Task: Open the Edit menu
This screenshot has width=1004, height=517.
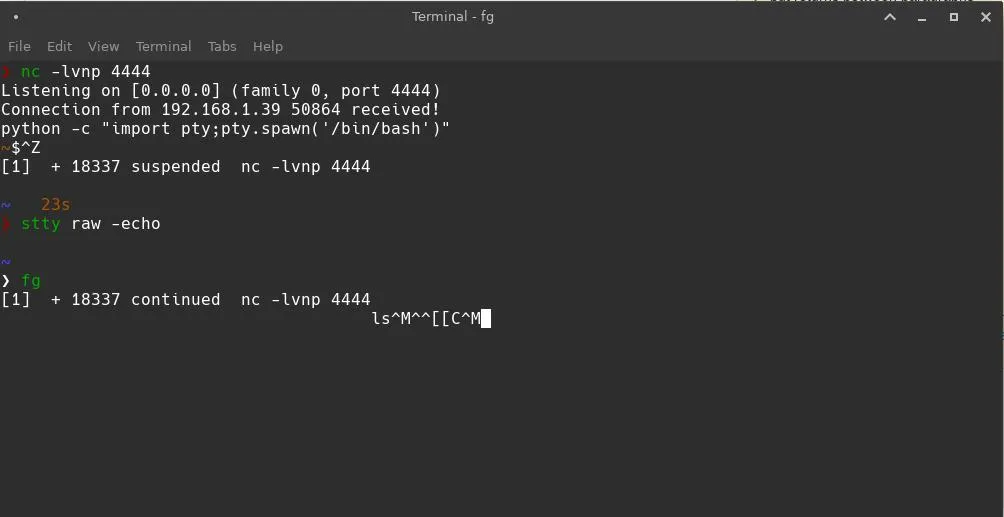Action: [59, 46]
